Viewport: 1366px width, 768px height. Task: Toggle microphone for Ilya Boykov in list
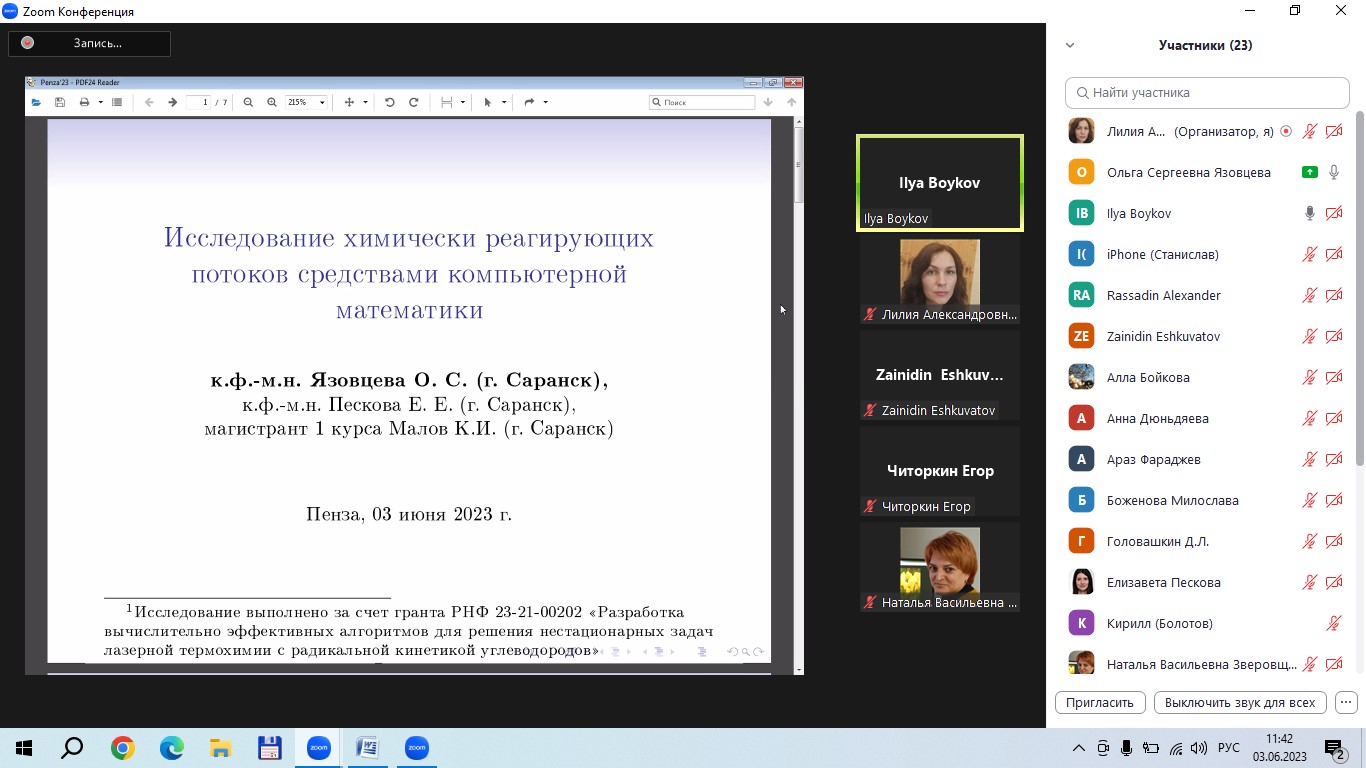coord(1310,213)
